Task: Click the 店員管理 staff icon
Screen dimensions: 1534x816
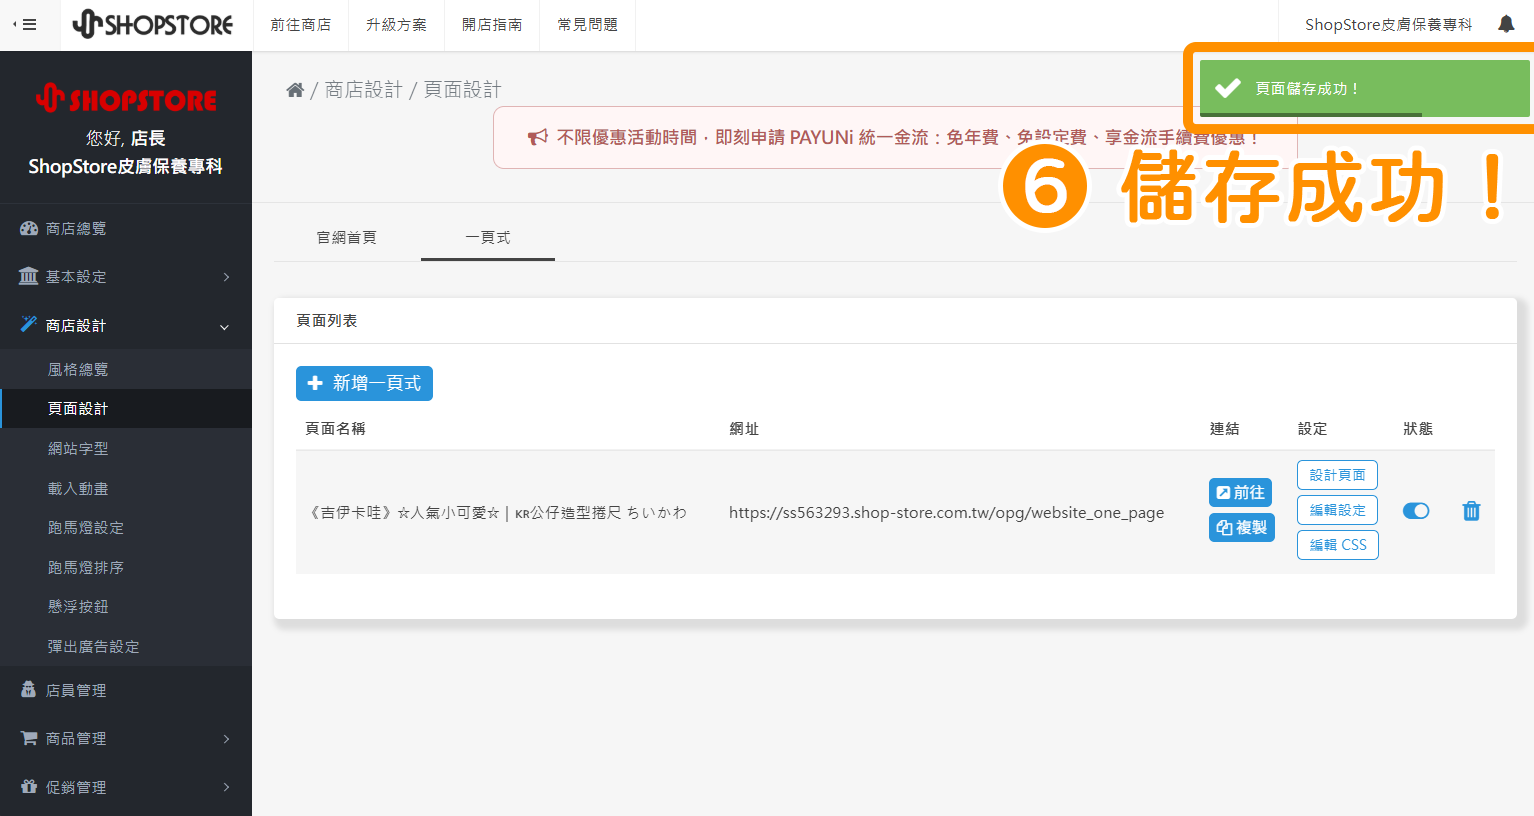Action: (28, 689)
